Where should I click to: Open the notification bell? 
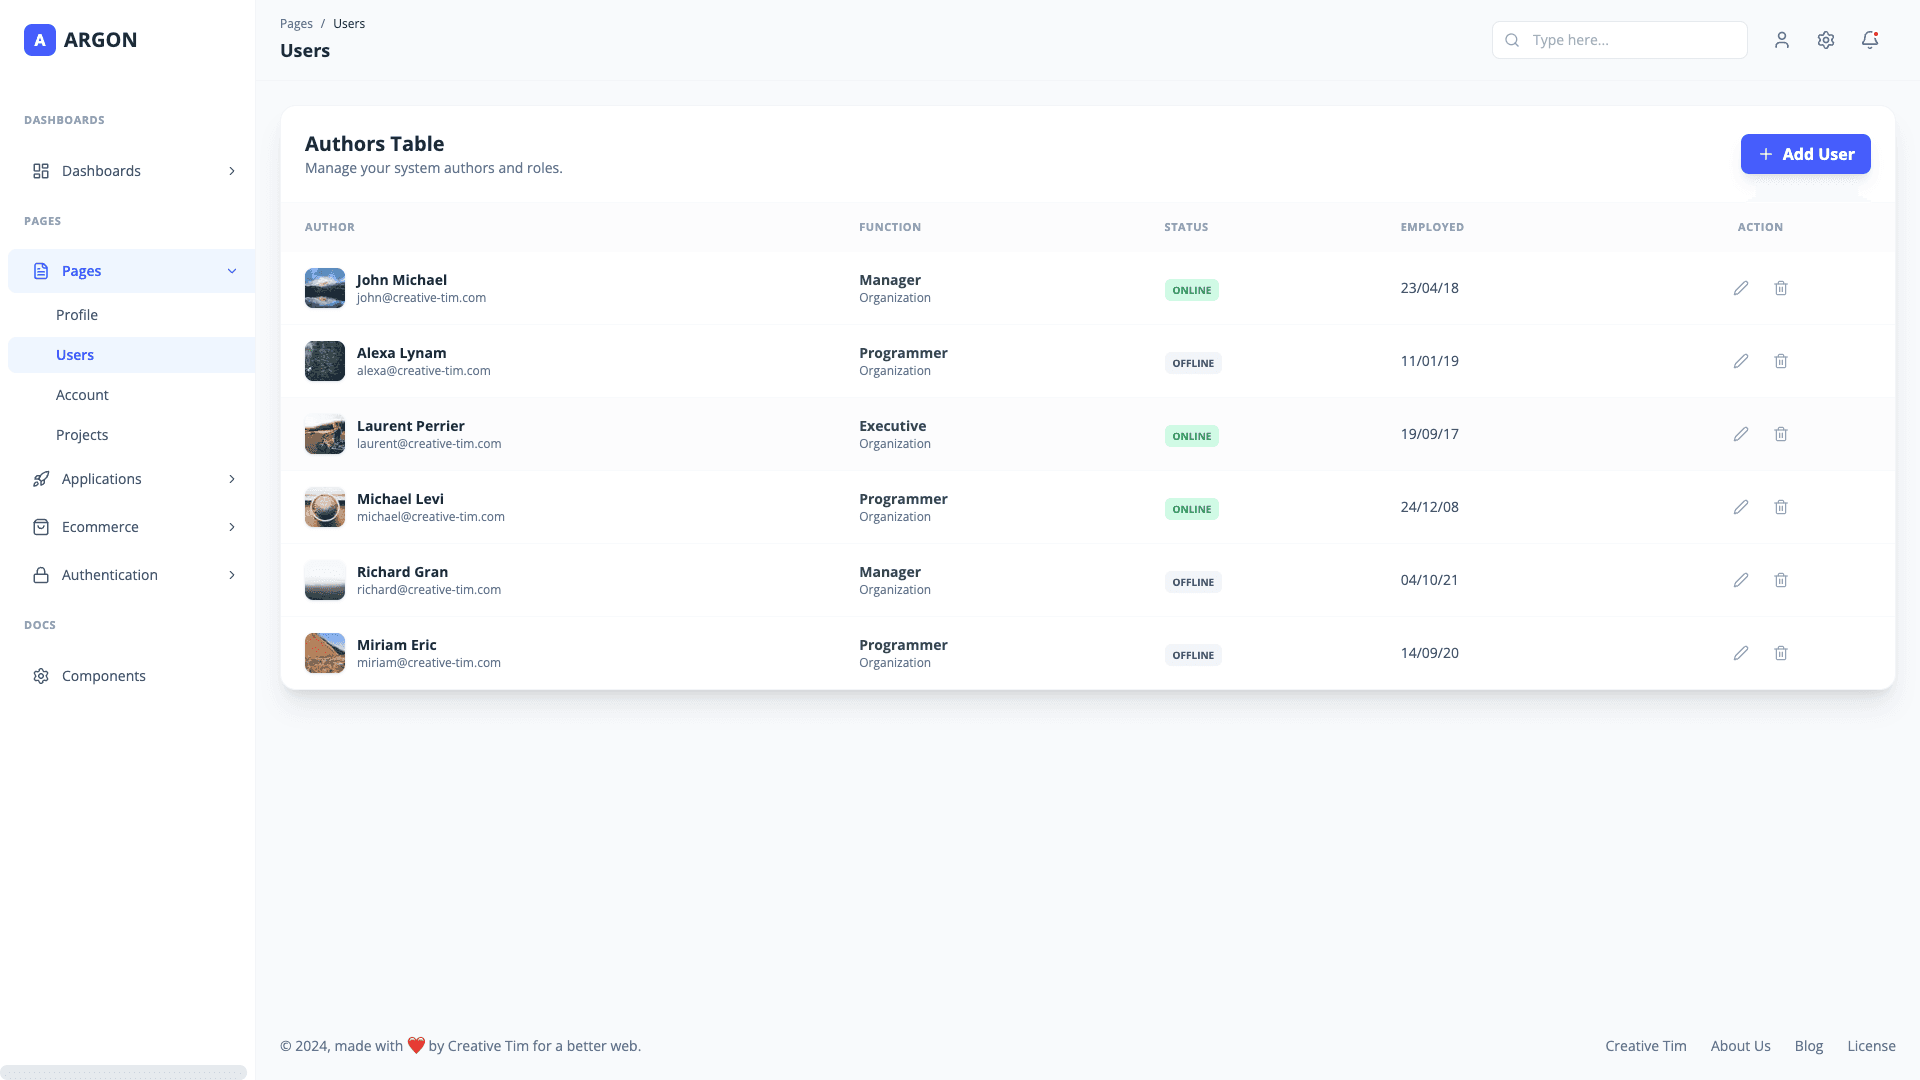pos(1870,40)
